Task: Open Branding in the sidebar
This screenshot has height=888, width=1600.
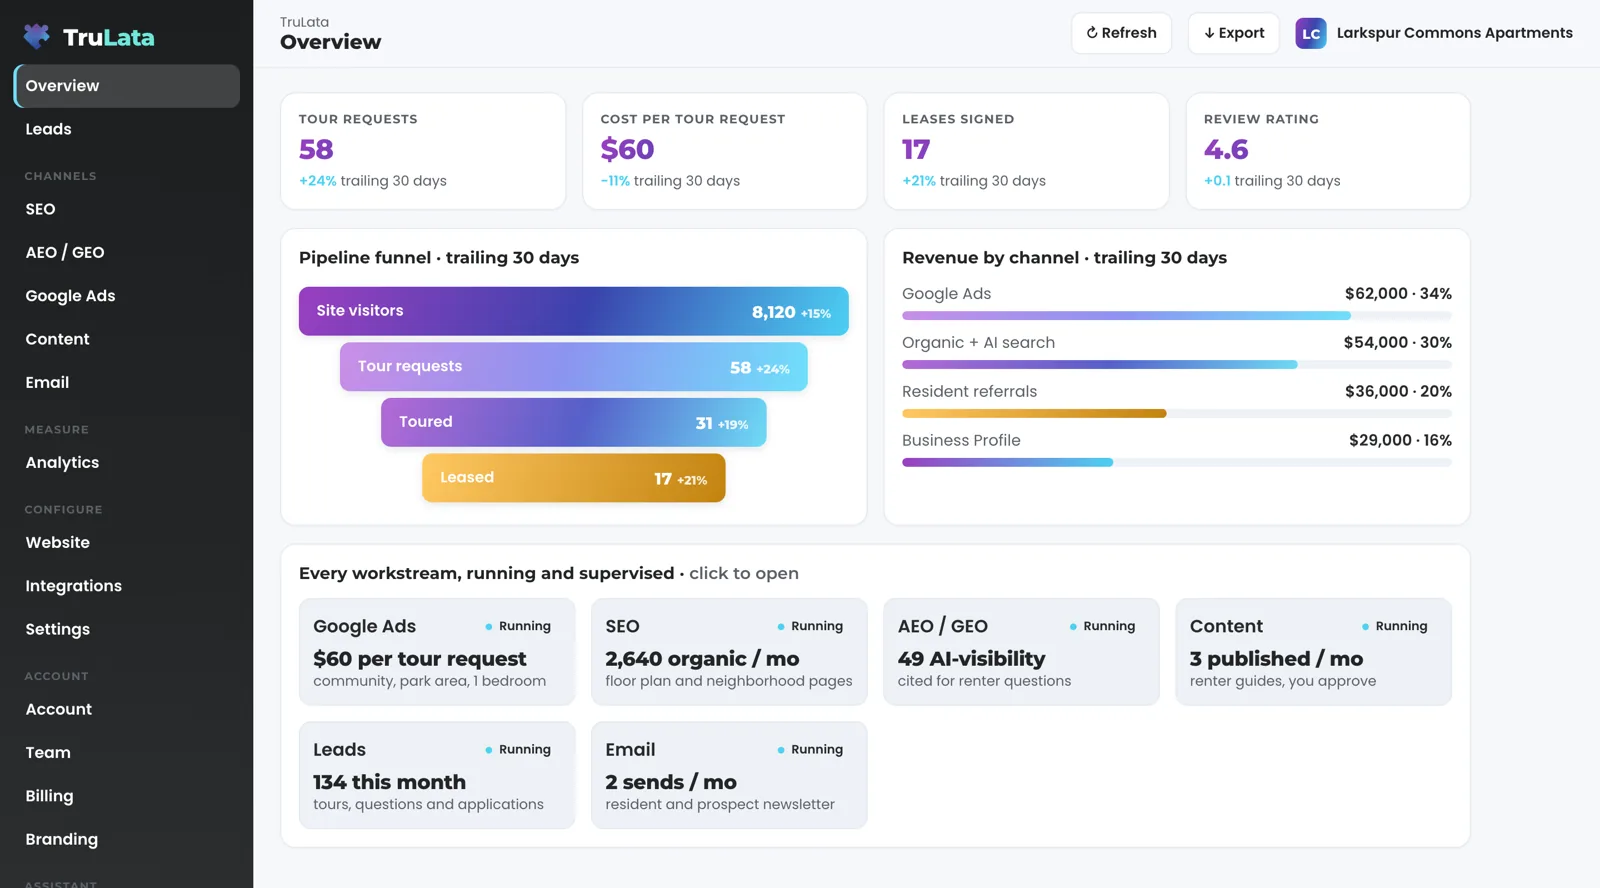Action: click(x=127, y=839)
